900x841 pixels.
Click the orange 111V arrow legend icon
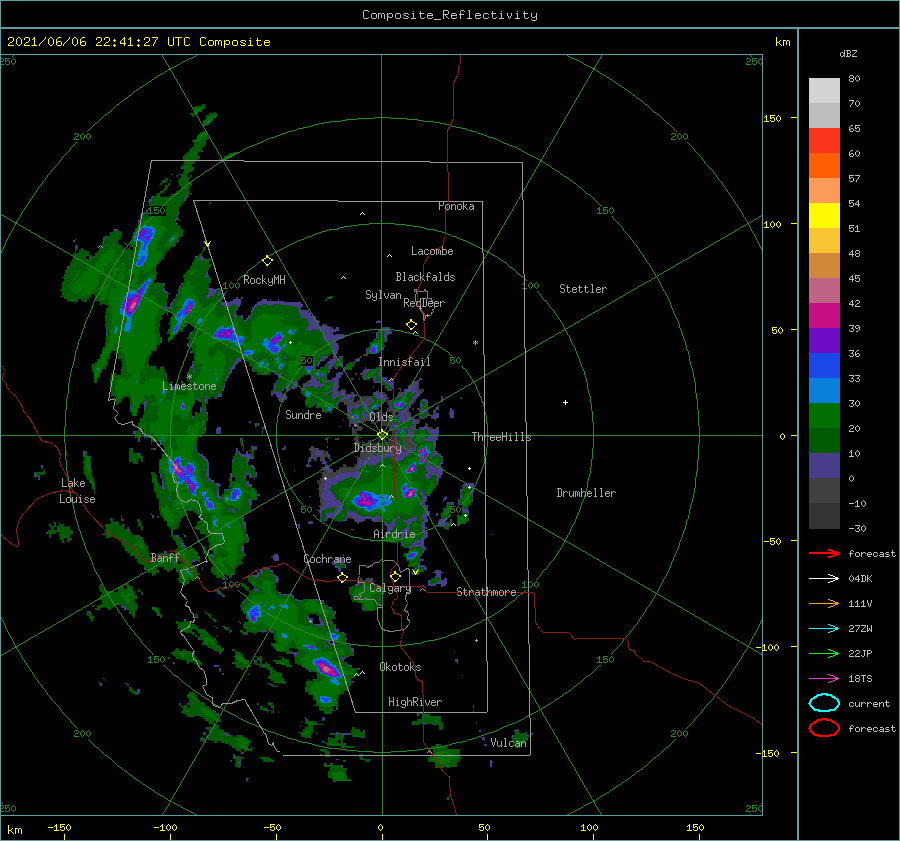(x=824, y=603)
